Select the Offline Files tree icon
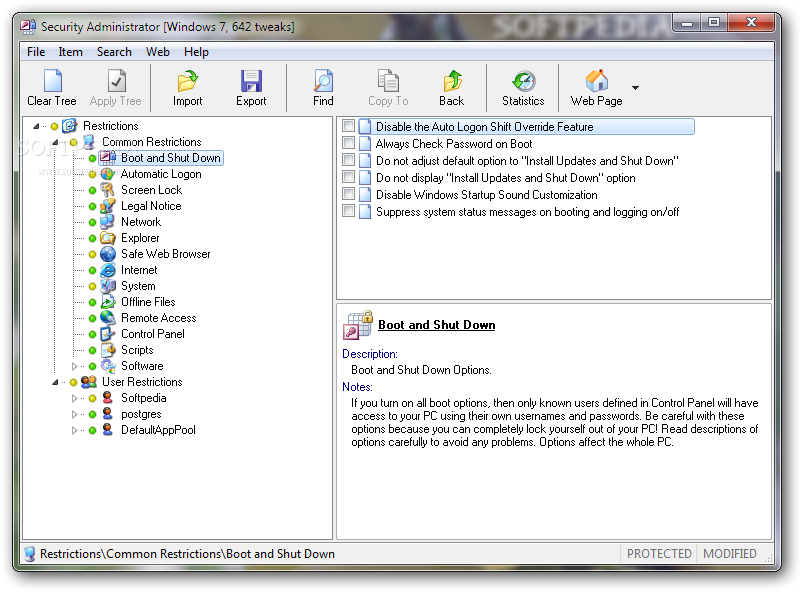This screenshot has width=802, height=592. [x=107, y=302]
